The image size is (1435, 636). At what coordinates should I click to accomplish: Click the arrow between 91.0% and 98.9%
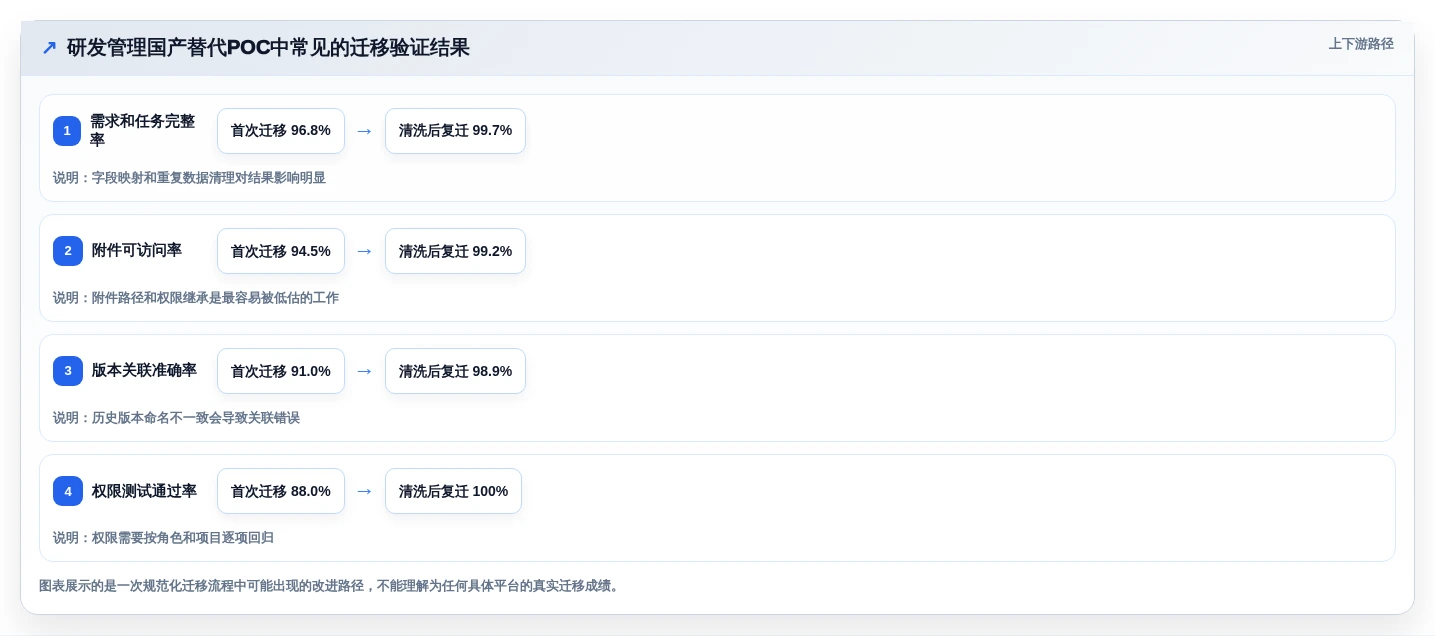(x=365, y=371)
